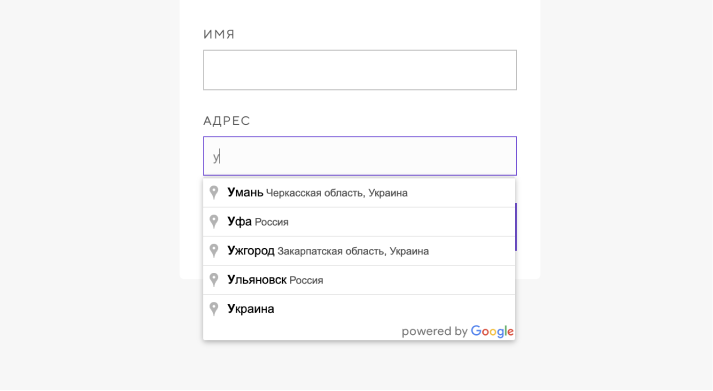
Task: Click the Закарпатская область, Украина text
Action: tap(353, 251)
